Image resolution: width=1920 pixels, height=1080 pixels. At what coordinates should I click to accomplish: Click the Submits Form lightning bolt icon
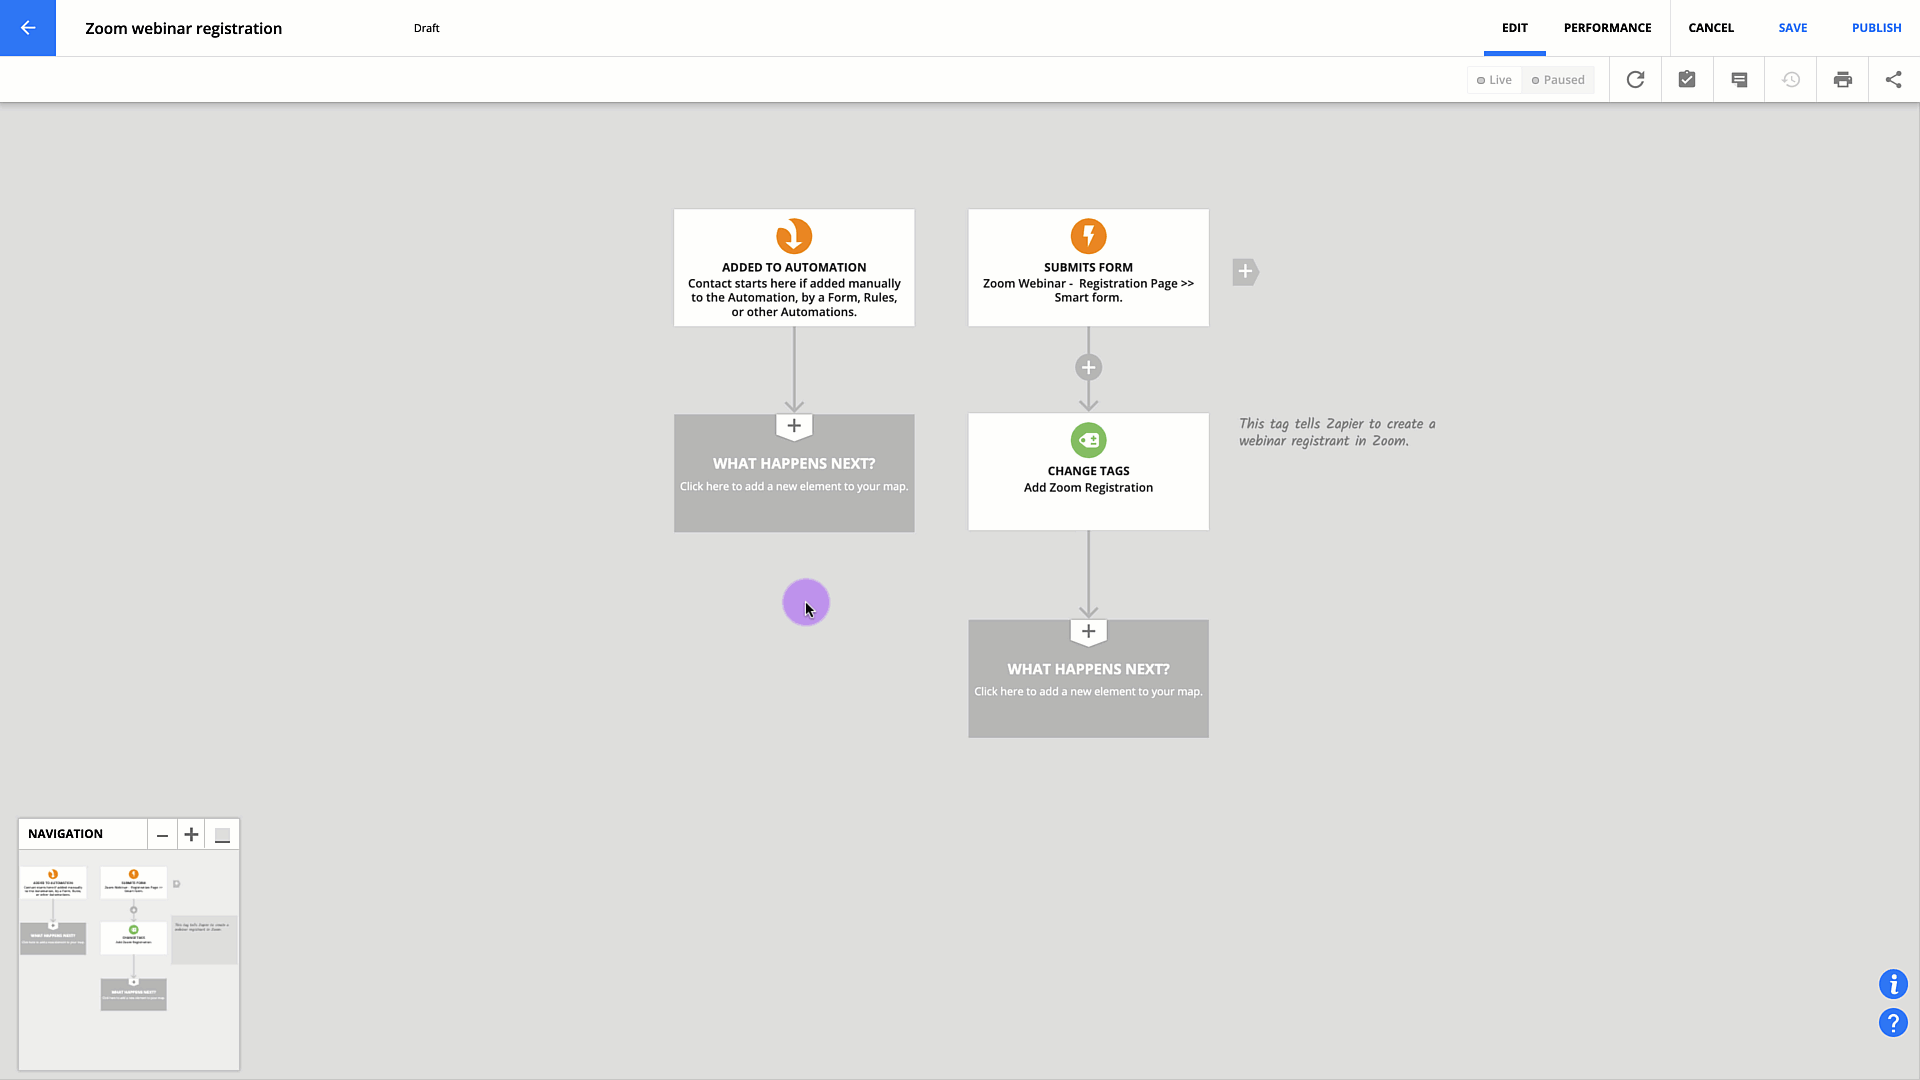pyautogui.click(x=1088, y=236)
